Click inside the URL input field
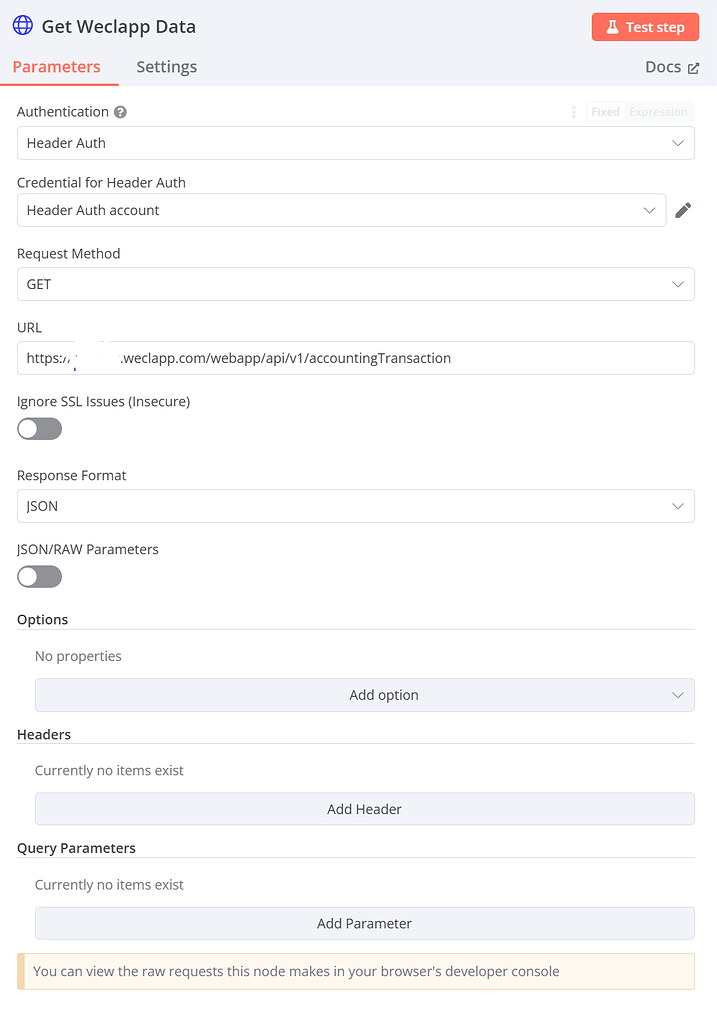 coord(355,357)
